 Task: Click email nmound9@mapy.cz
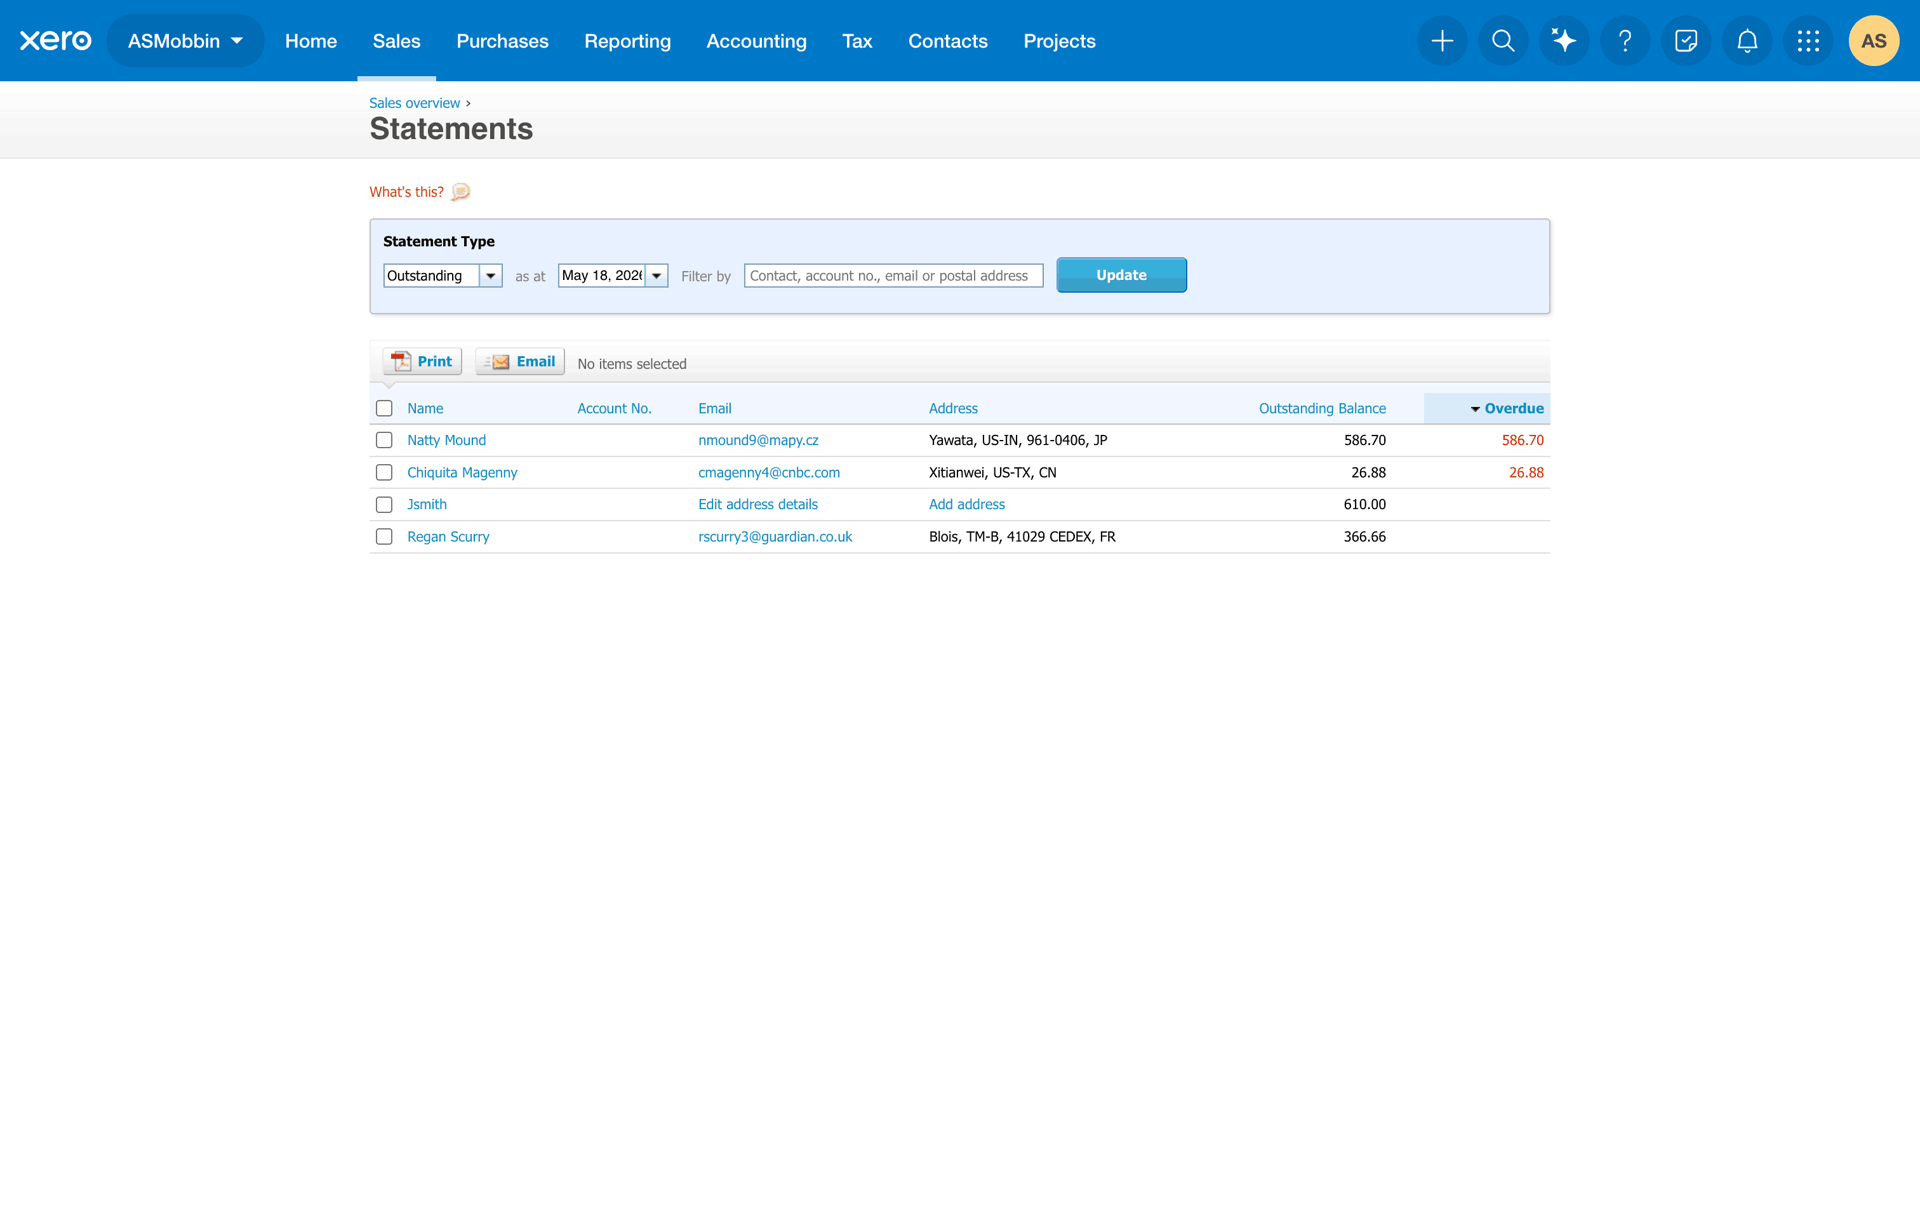(x=758, y=440)
